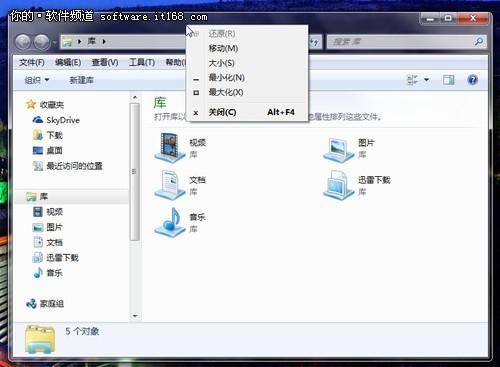Select 文档 under 库 in sidebar
Screen dimensions: 500x367
tap(55, 242)
